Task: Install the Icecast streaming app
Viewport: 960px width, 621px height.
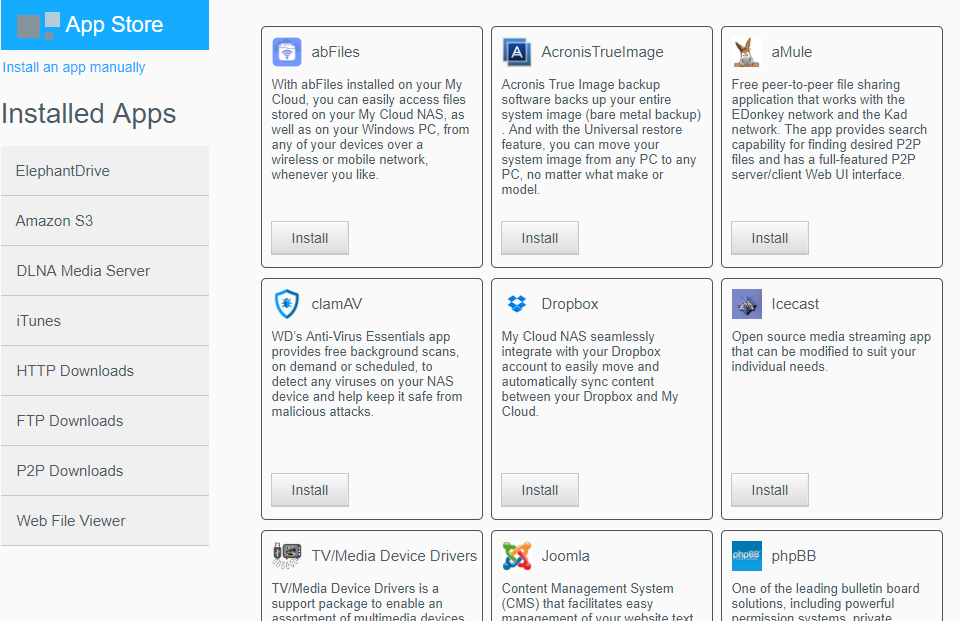Action: pyautogui.click(x=769, y=490)
